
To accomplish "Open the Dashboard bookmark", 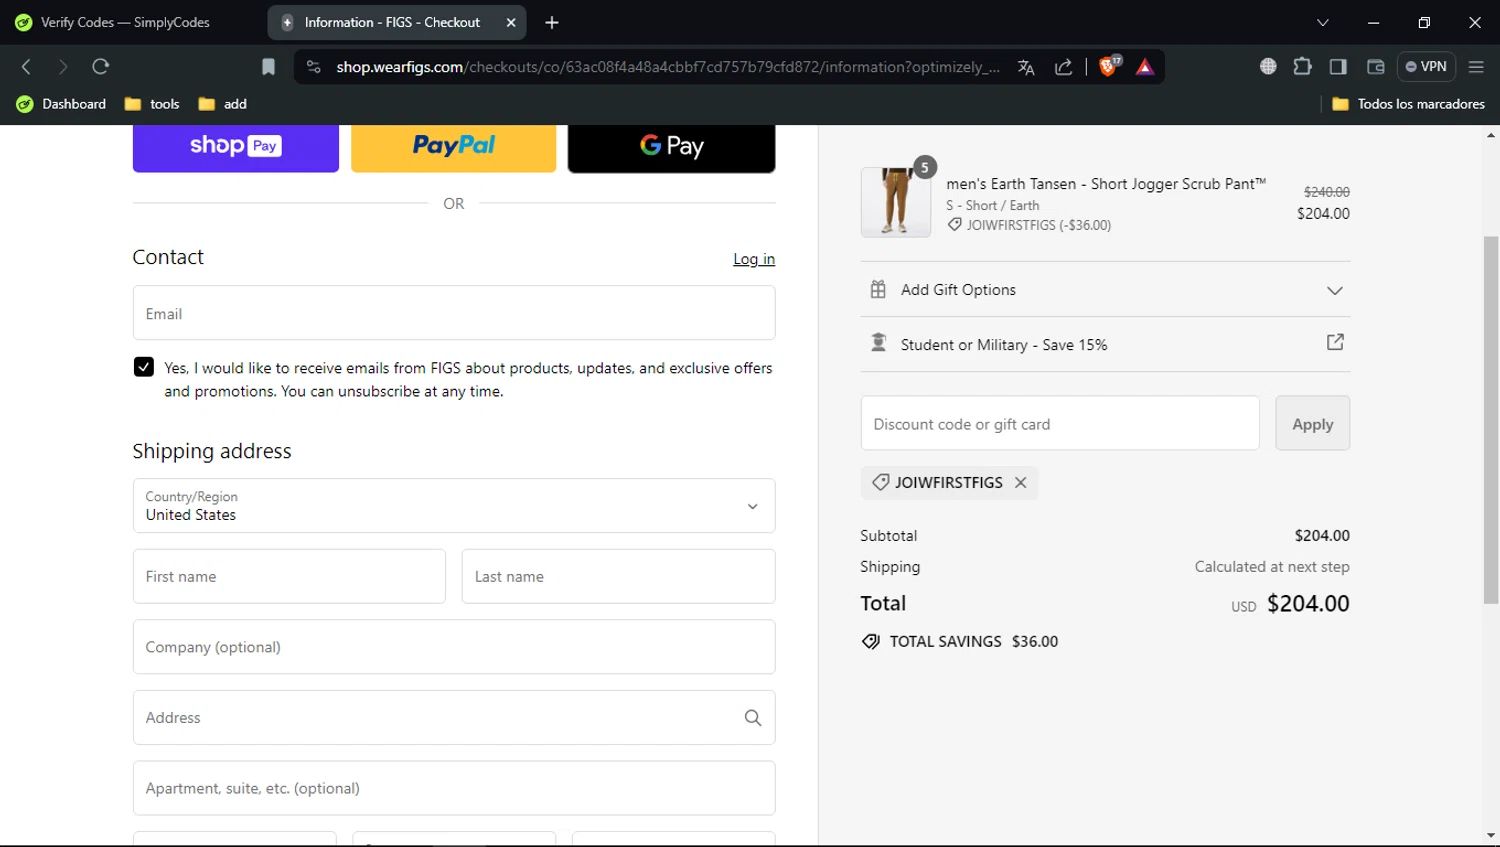I will pyautogui.click(x=62, y=104).
